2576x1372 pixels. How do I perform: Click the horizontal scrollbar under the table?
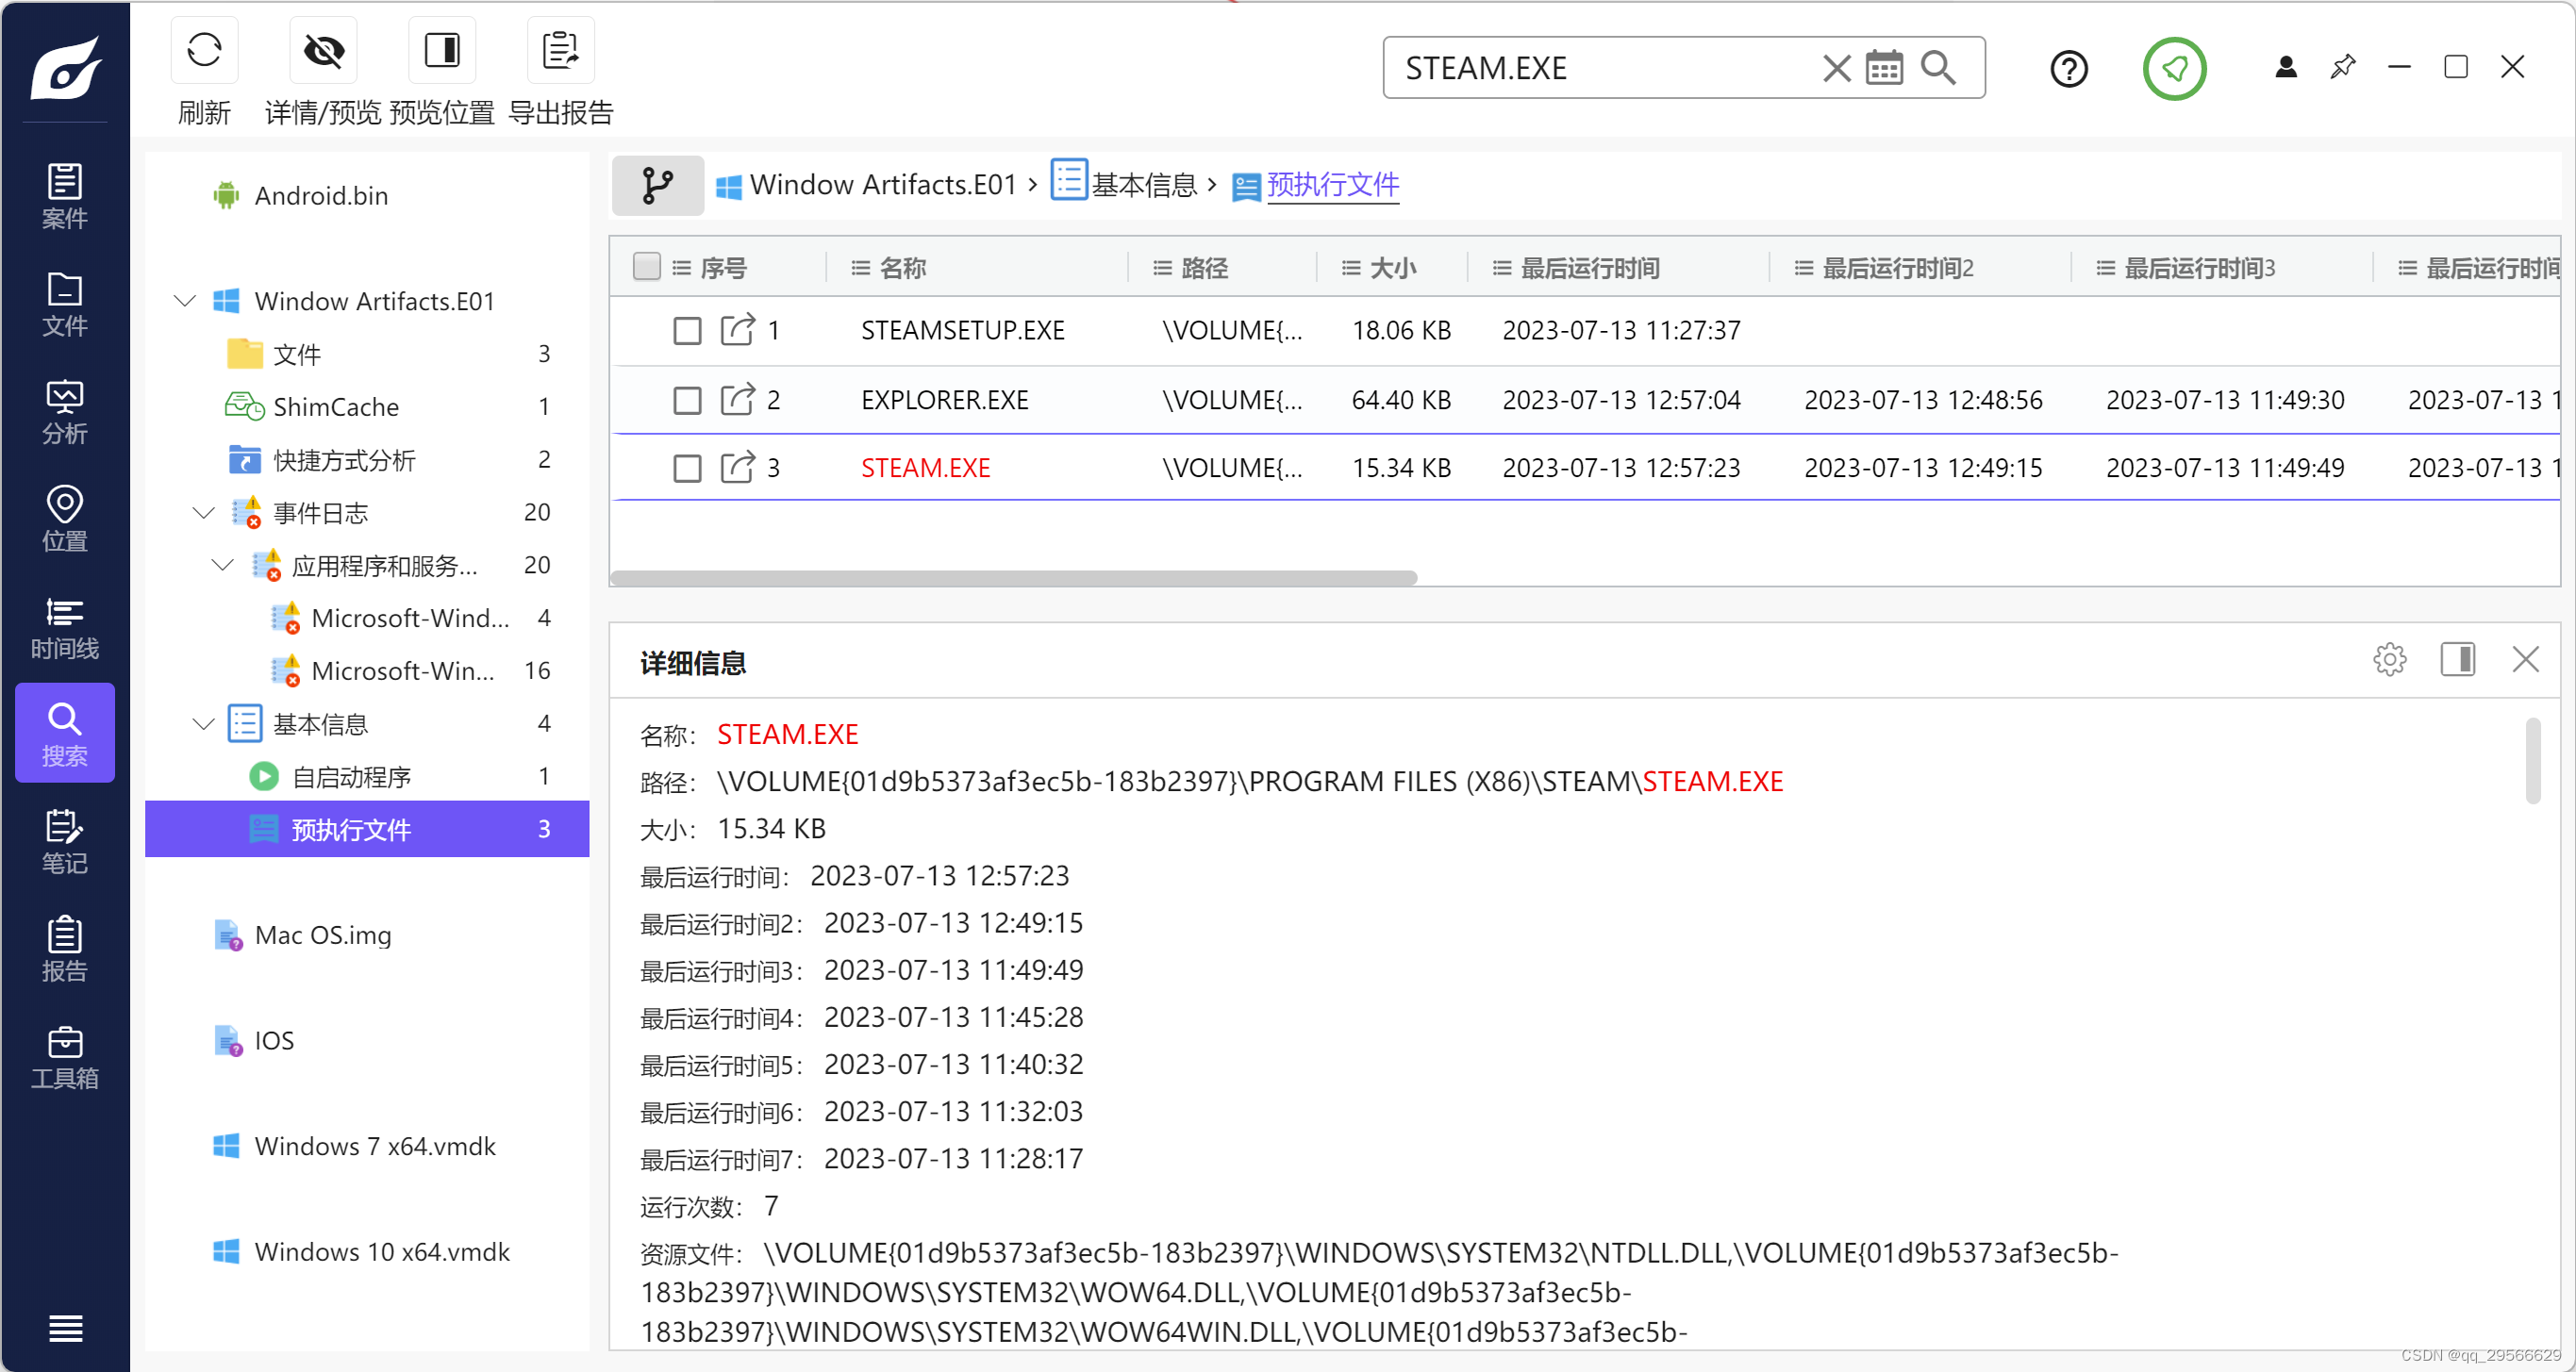tap(1013, 578)
